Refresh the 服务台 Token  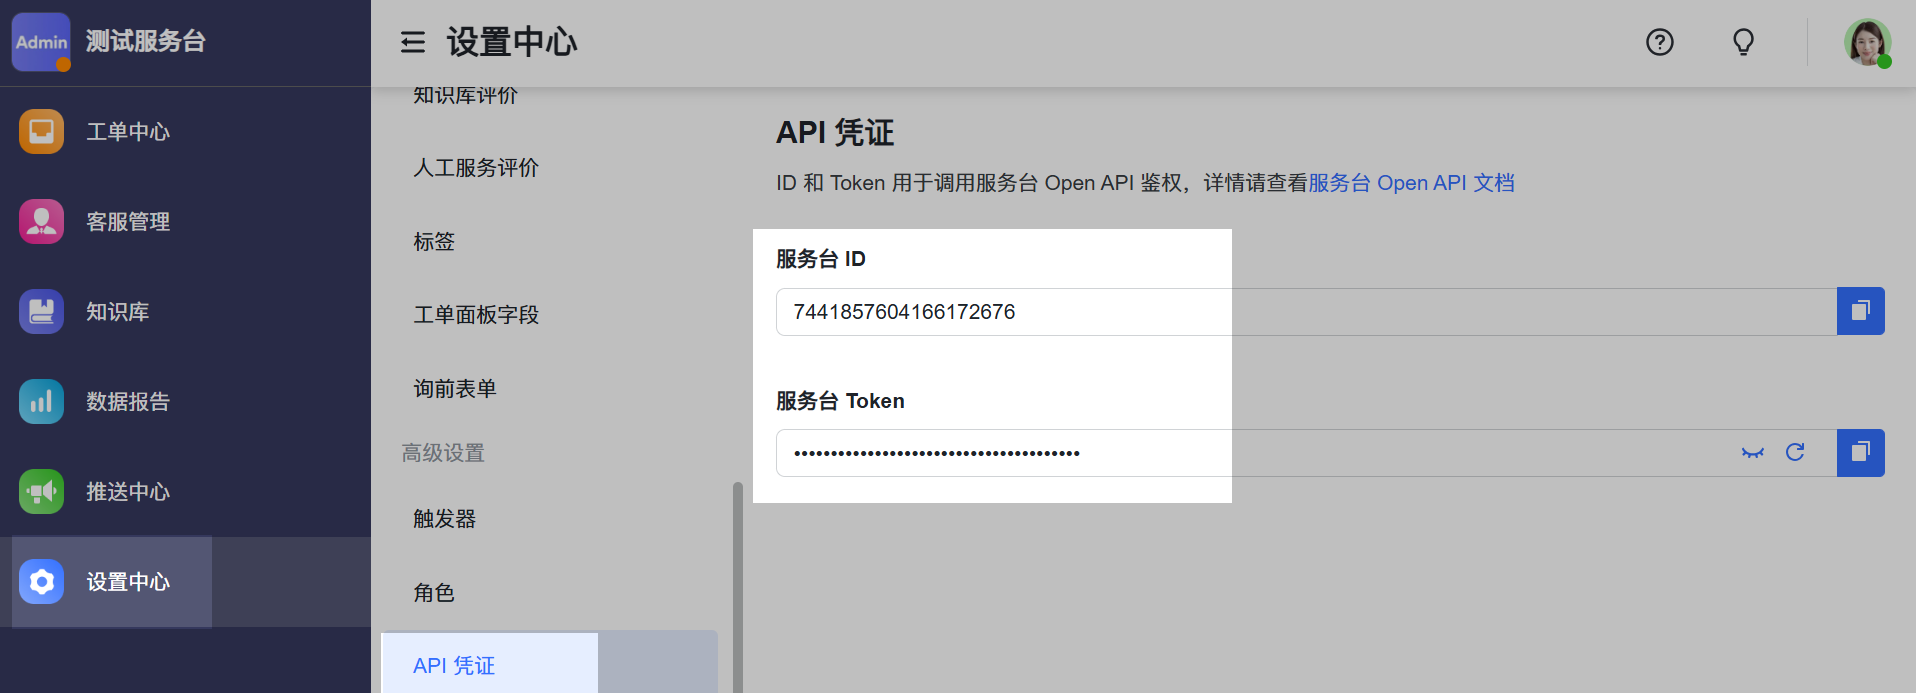(x=1795, y=453)
